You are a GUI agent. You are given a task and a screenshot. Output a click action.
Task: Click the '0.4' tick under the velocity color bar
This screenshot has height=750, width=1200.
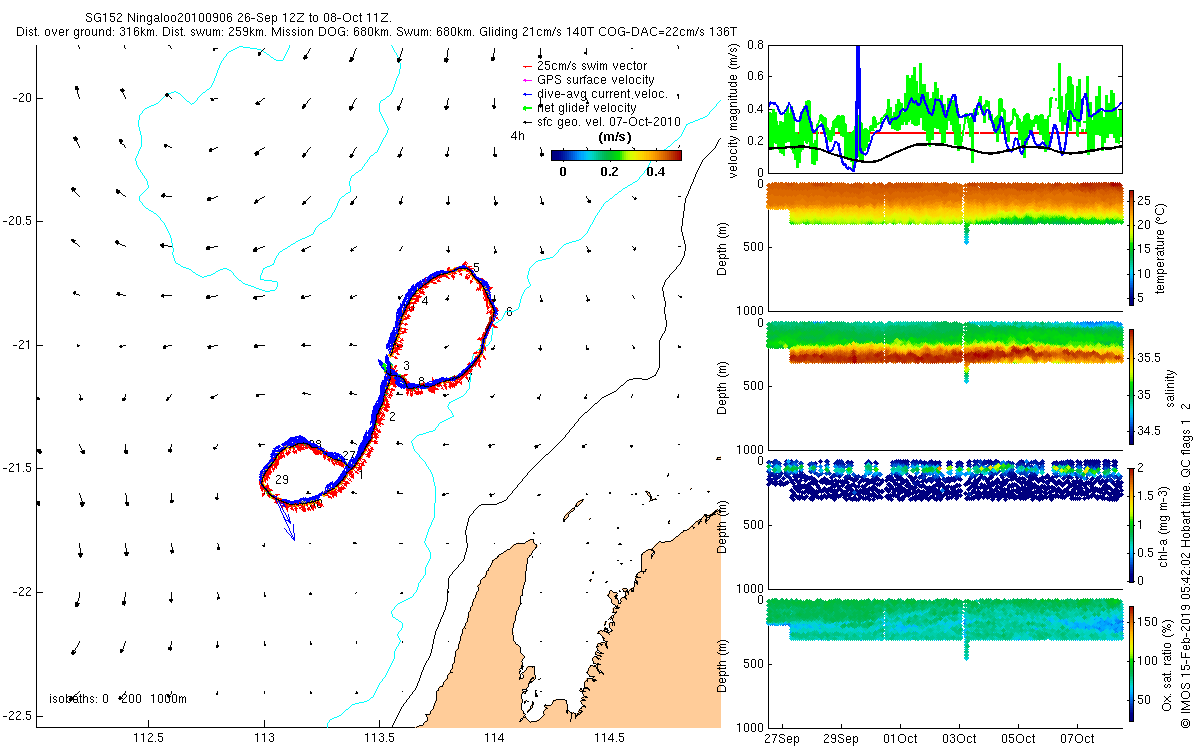coord(656,172)
